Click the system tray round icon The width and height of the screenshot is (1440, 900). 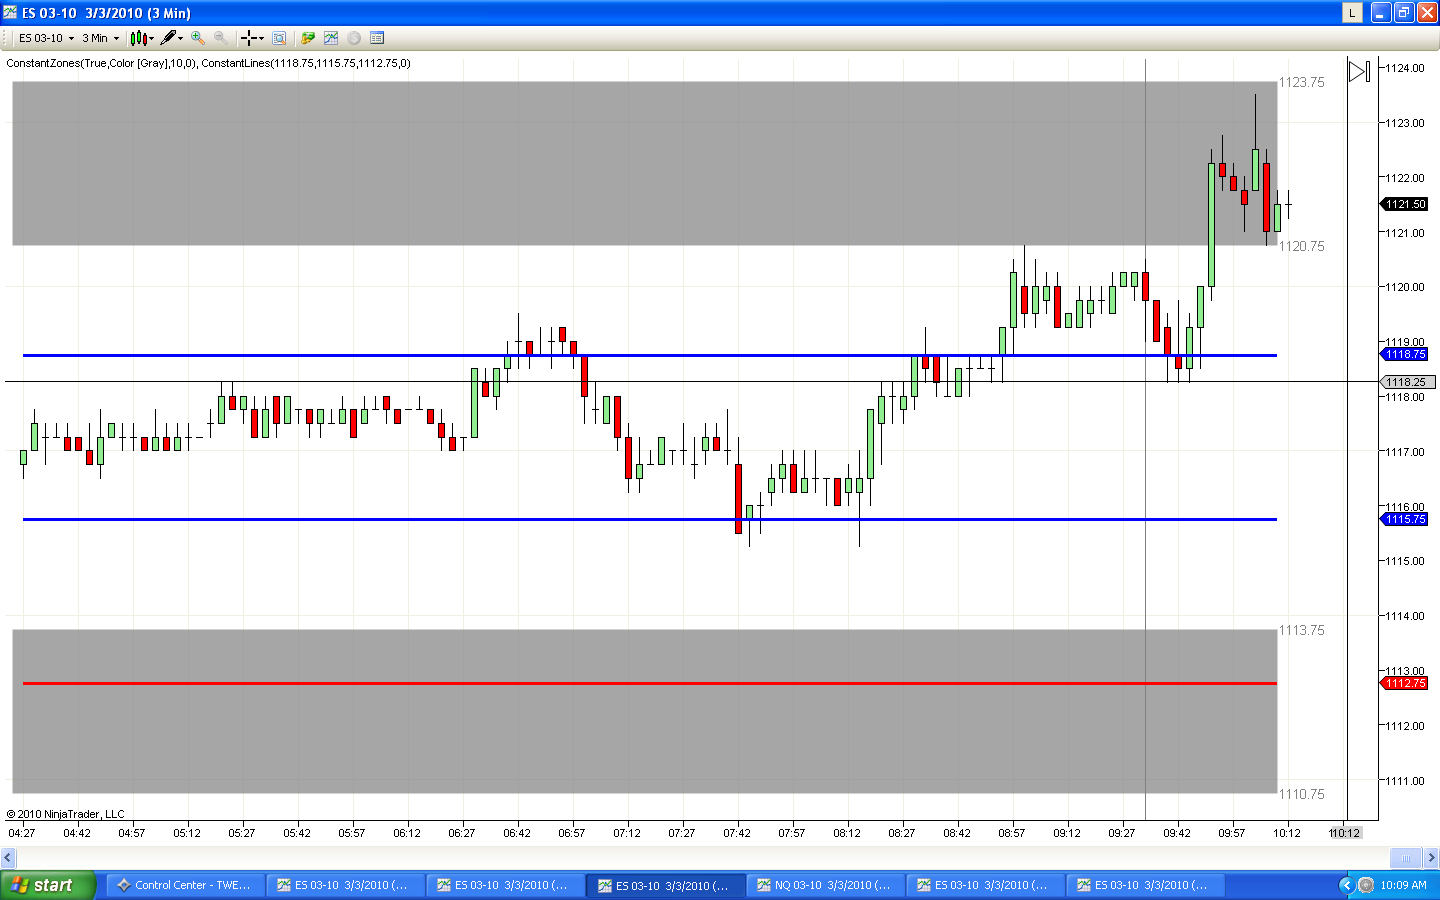[1366, 885]
